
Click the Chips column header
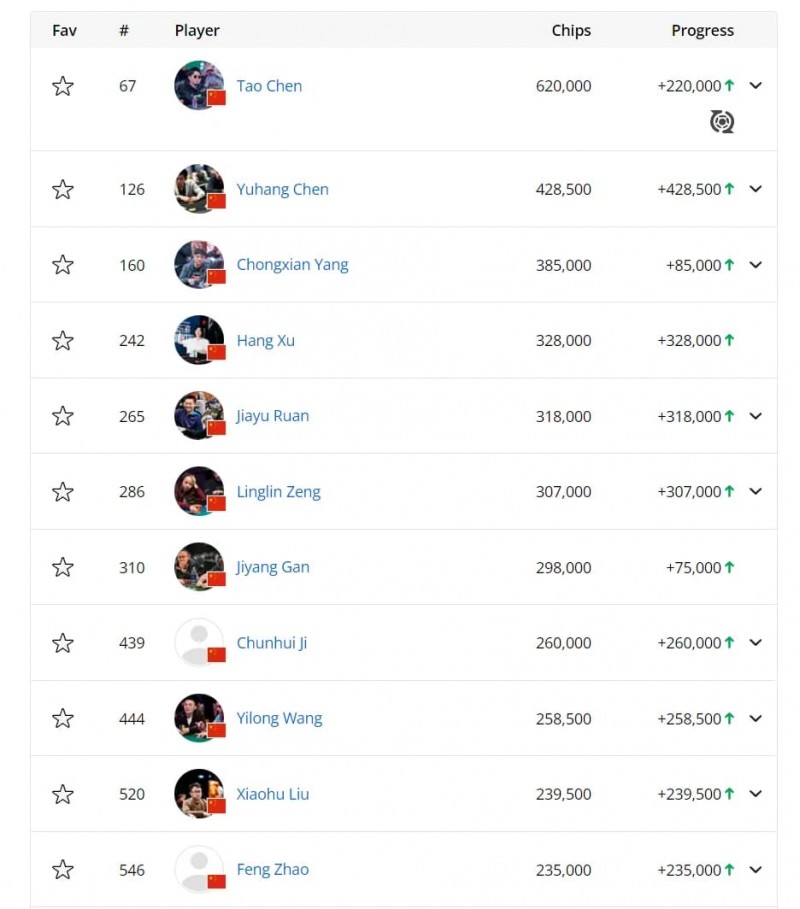[571, 30]
